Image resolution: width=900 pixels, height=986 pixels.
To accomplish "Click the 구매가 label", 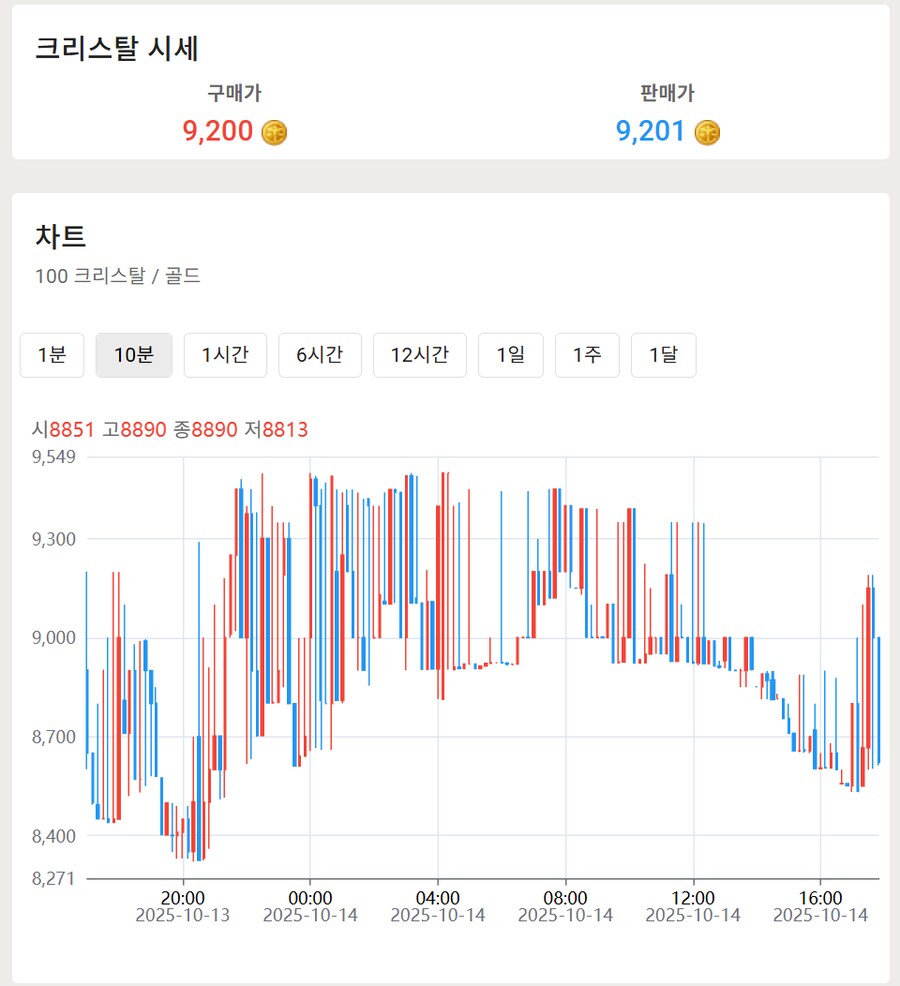I will [x=234, y=94].
